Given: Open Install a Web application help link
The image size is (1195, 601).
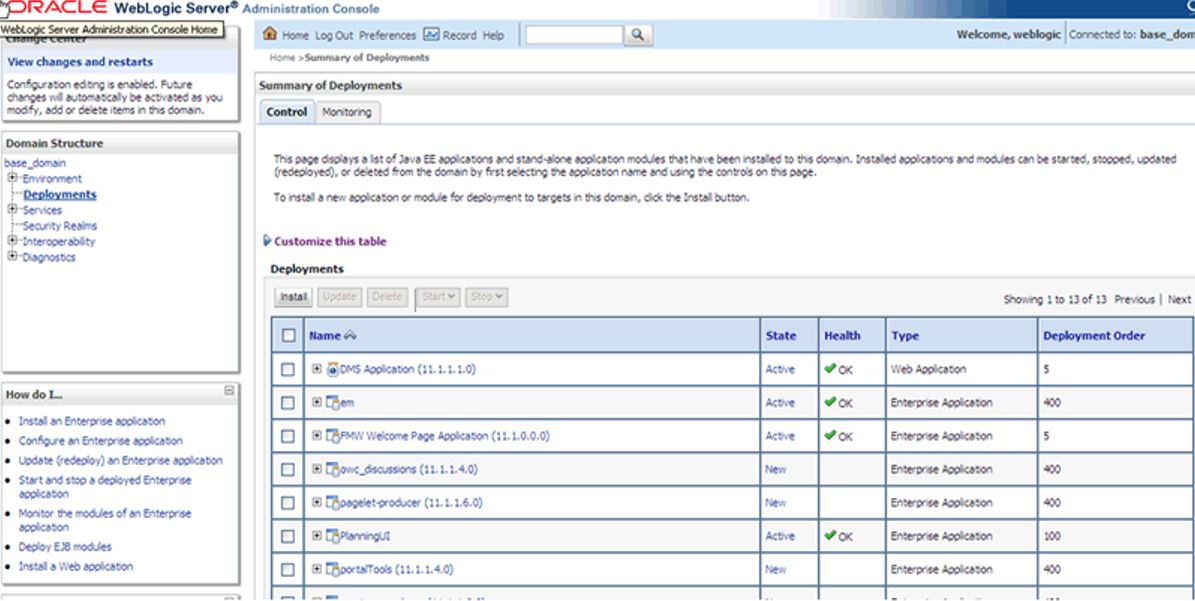Looking at the screenshot, I should coord(75,567).
